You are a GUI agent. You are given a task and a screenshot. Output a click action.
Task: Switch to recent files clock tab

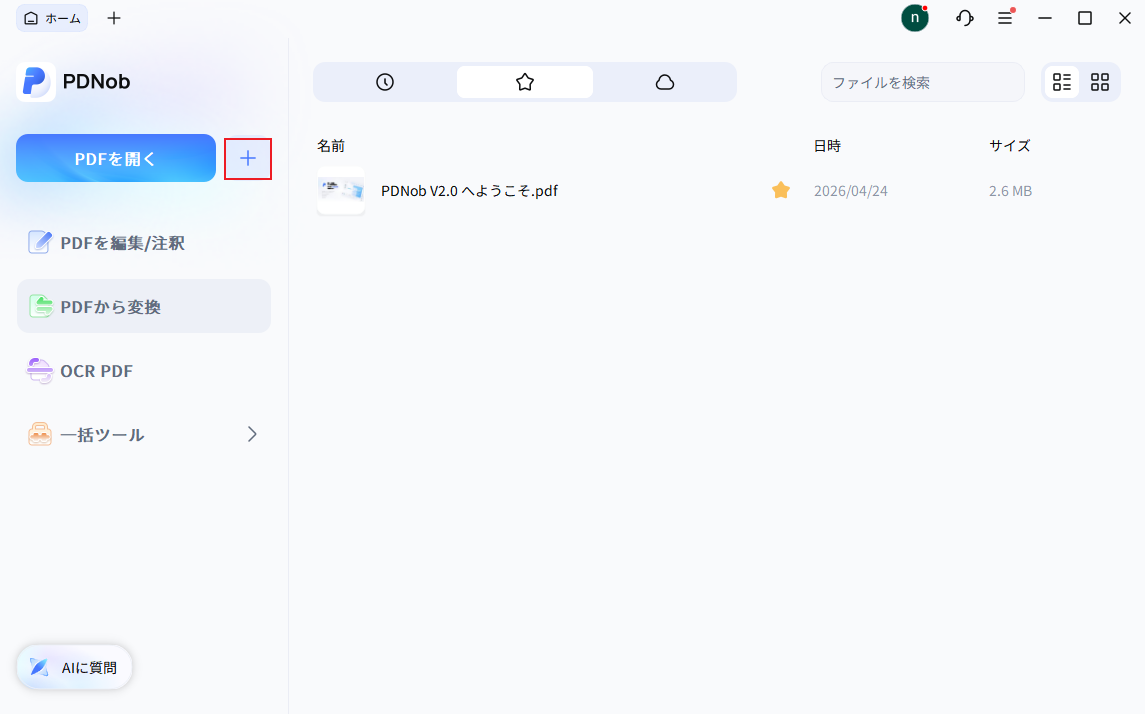coord(385,82)
